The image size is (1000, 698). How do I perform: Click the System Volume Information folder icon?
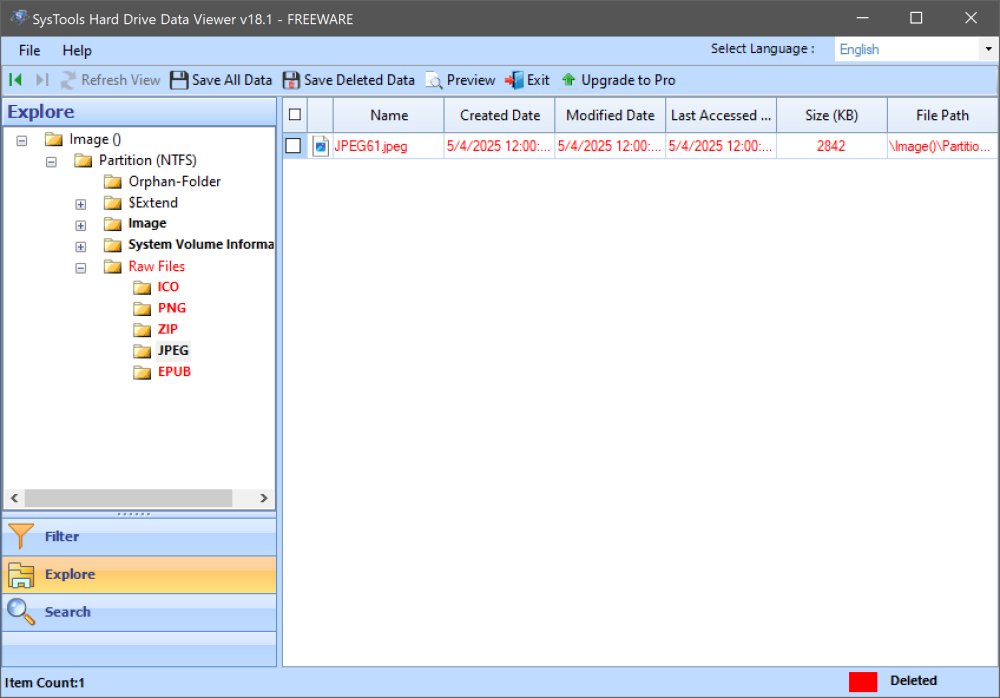(x=113, y=245)
